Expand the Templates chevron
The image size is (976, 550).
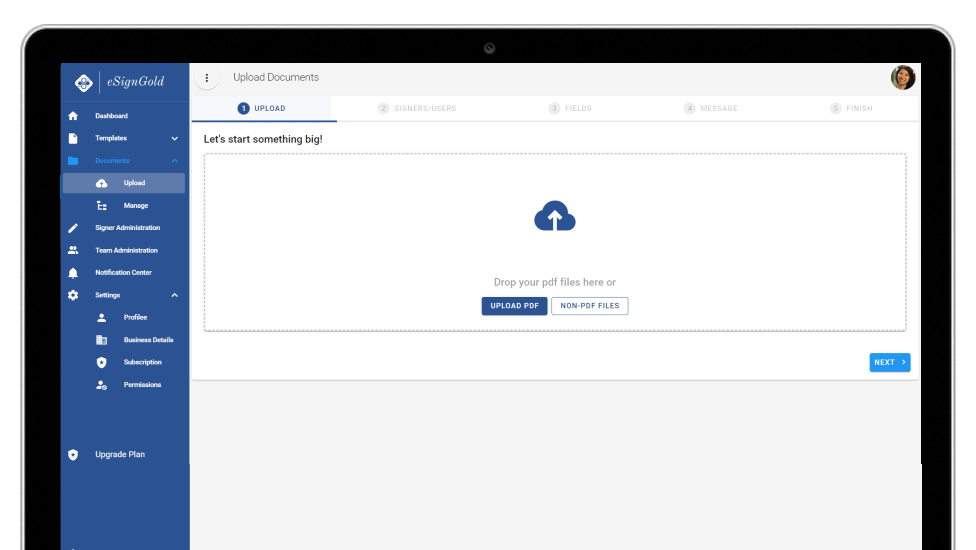point(174,138)
